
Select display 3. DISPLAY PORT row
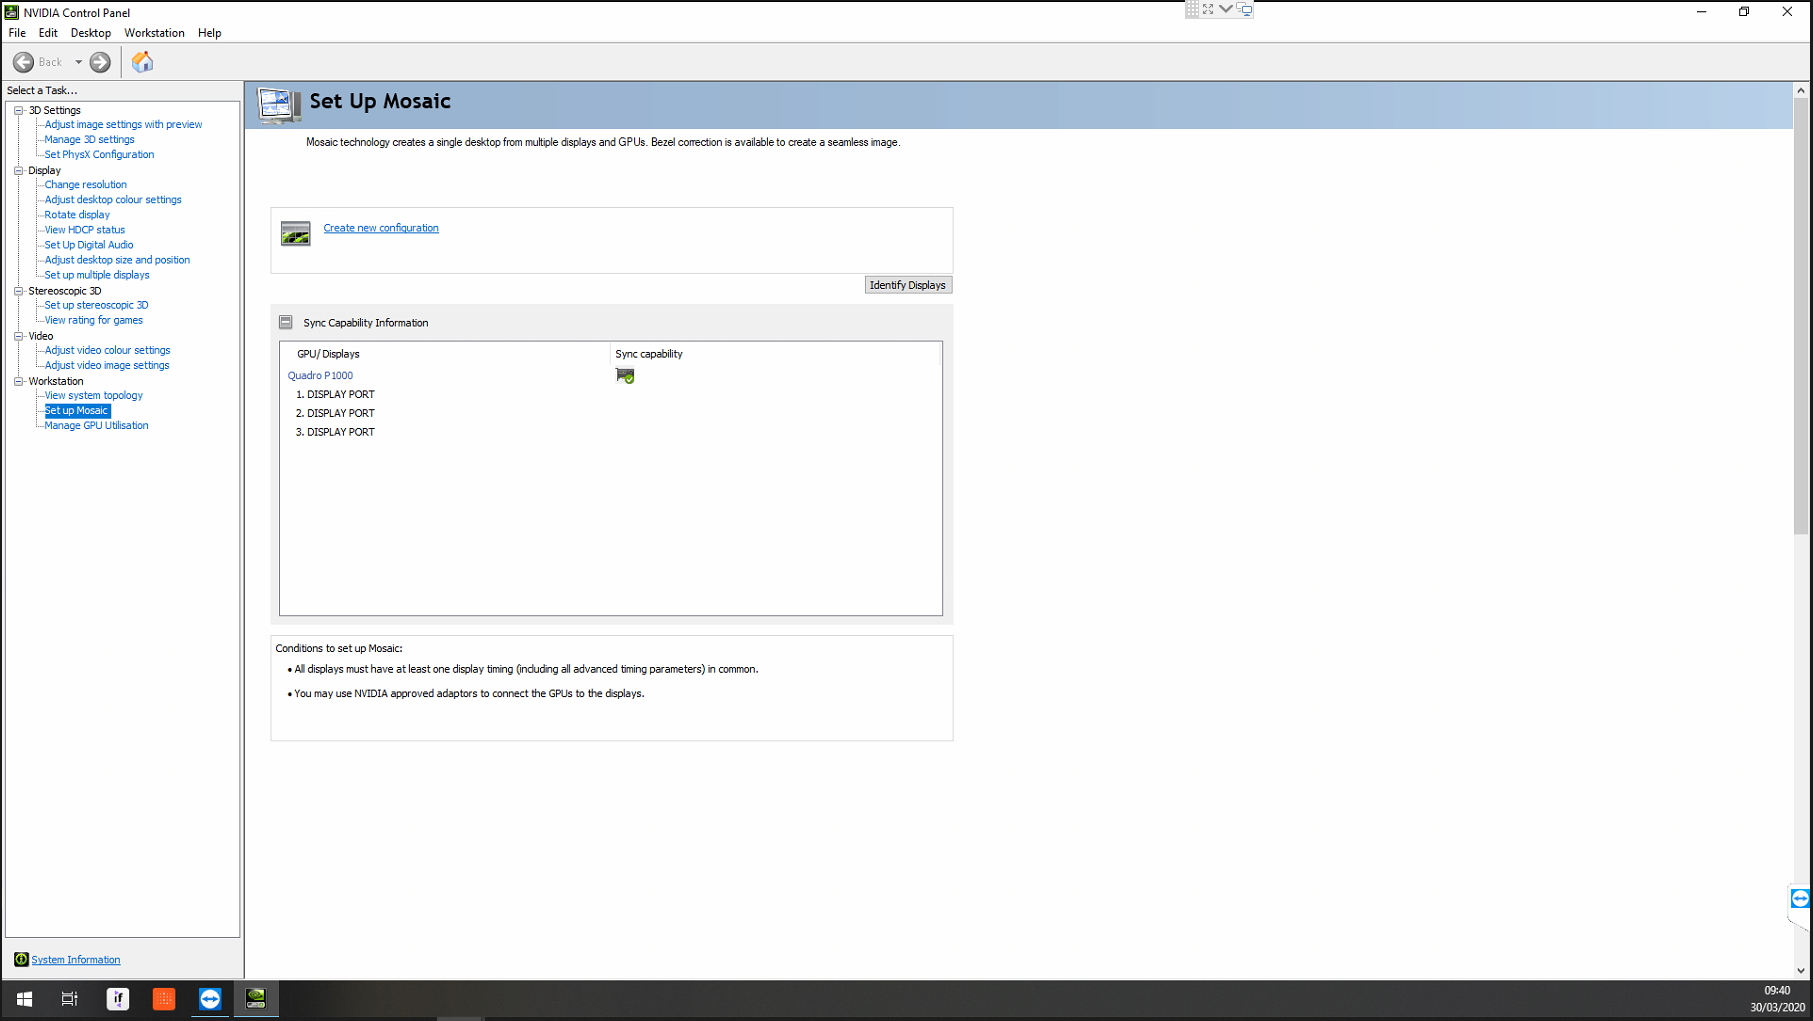click(x=335, y=432)
